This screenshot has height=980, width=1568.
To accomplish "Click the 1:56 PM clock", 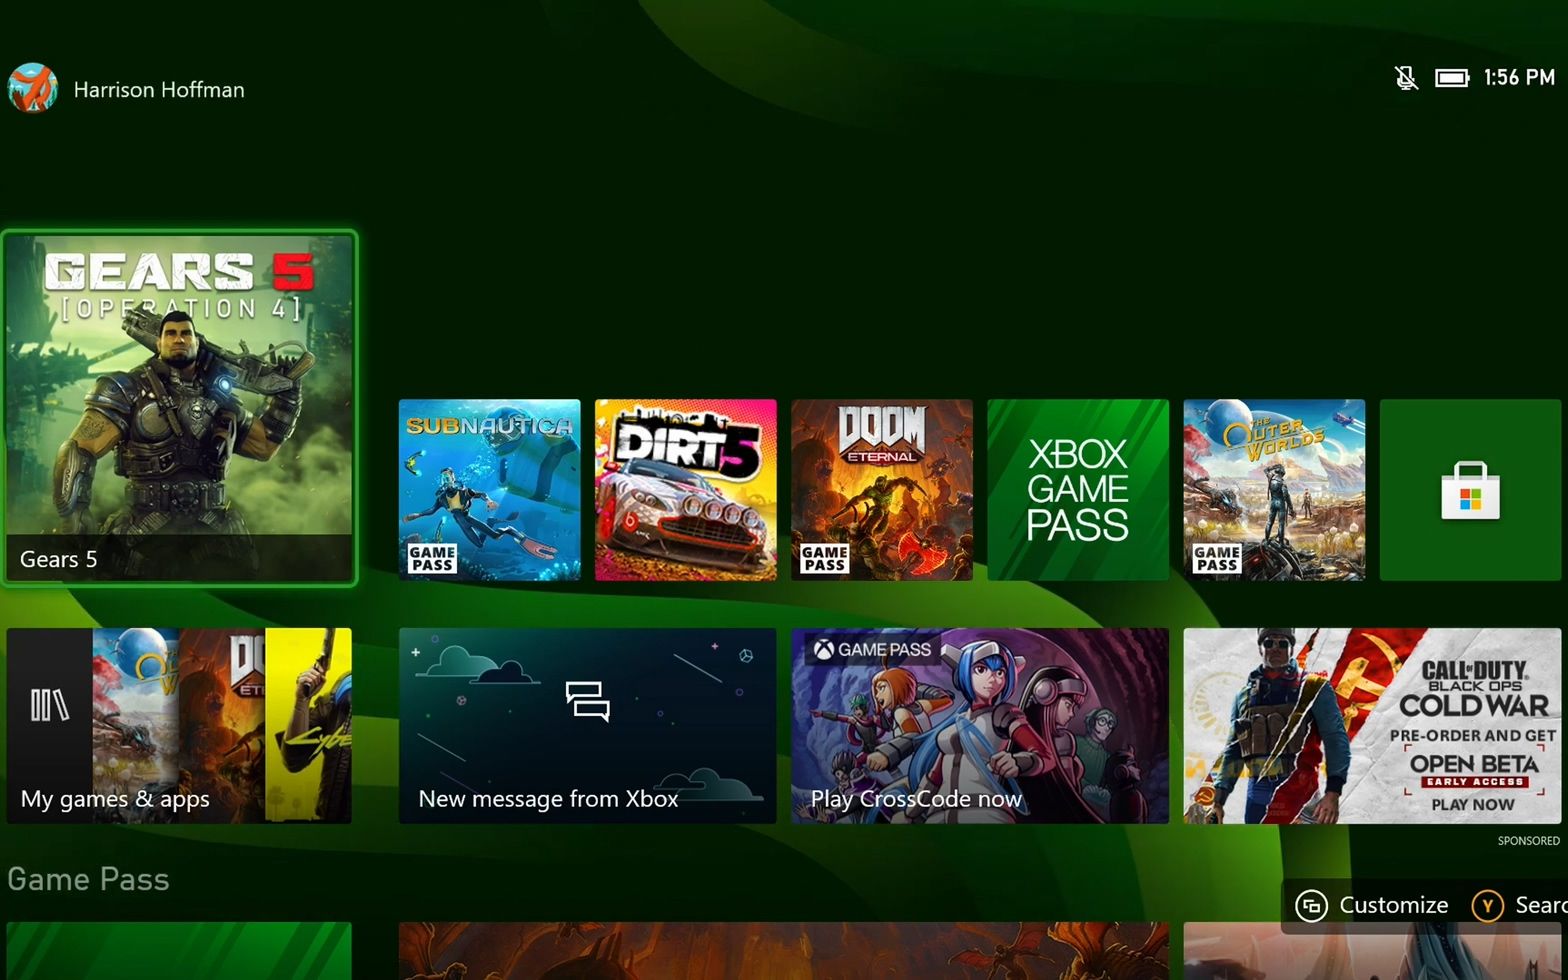I will (x=1519, y=77).
